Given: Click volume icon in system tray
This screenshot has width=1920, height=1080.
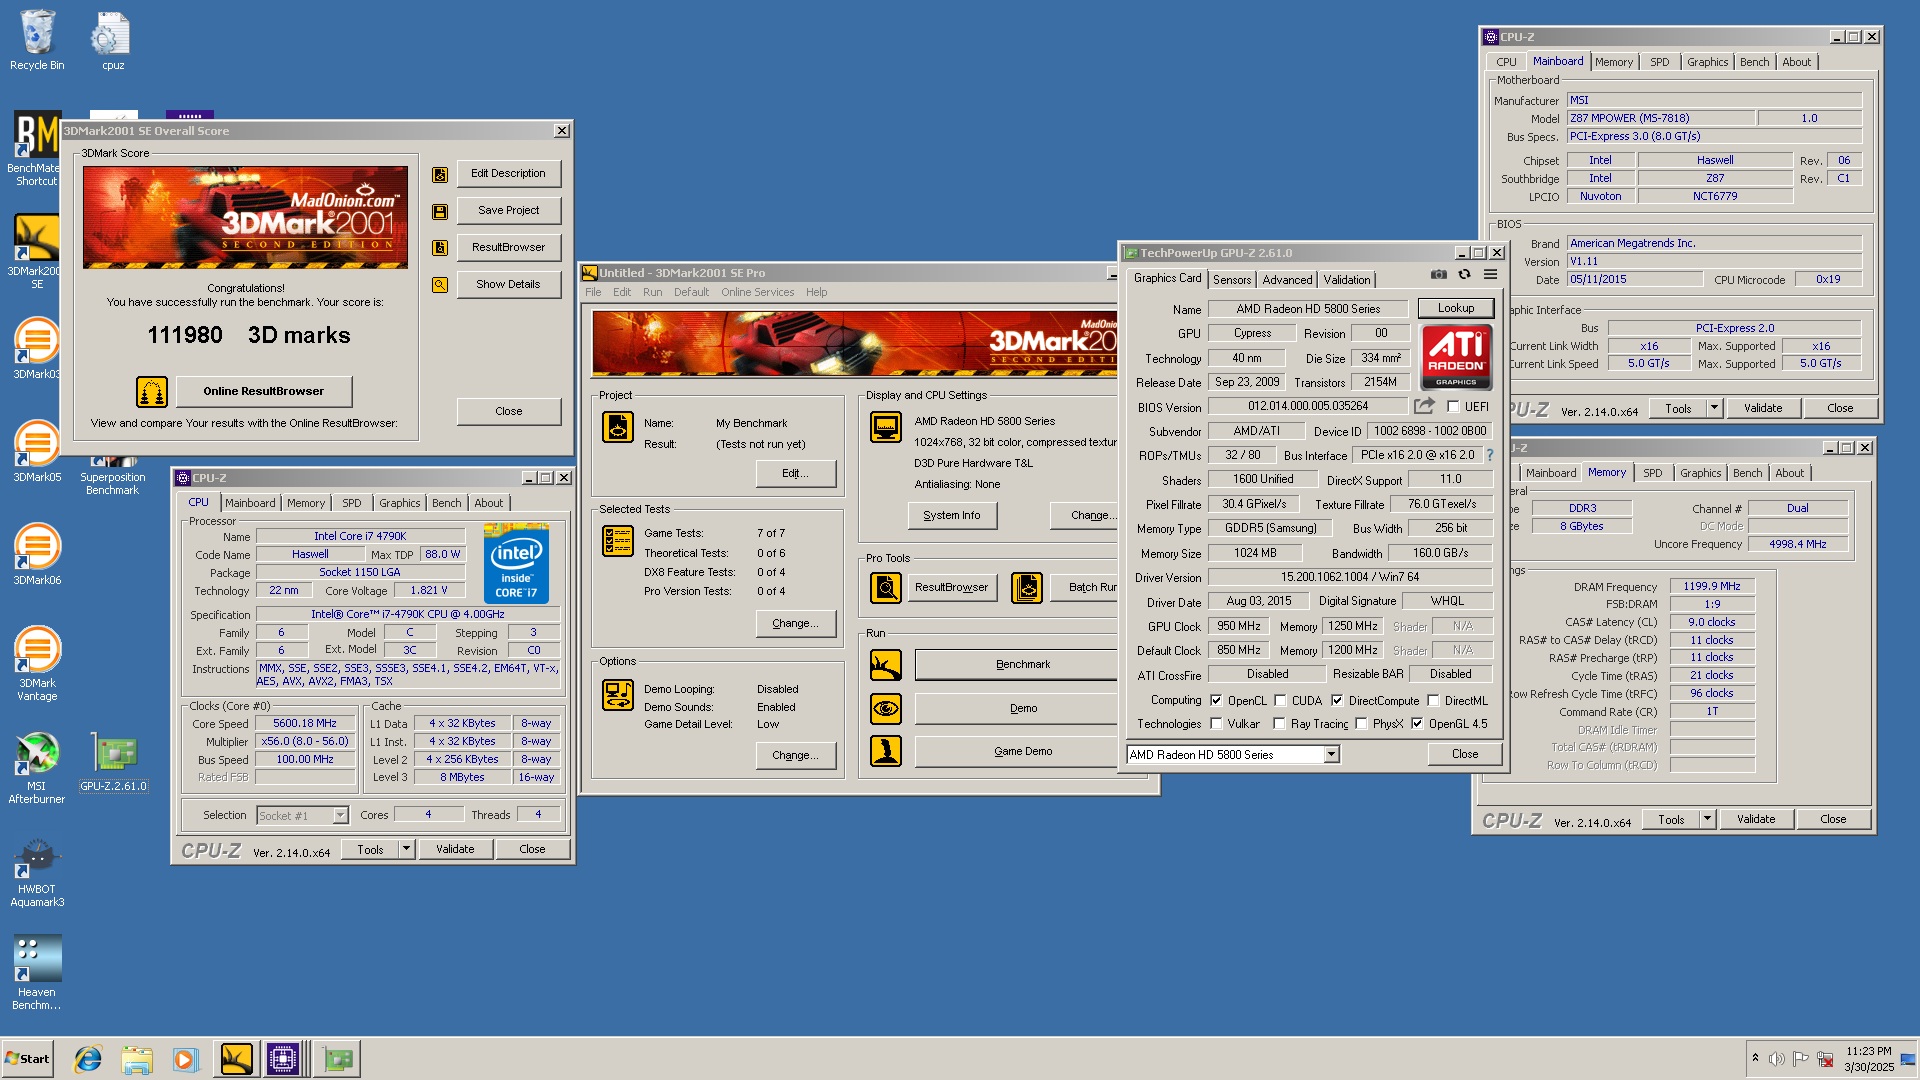Looking at the screenshot, I should pyautogui.click(x=1776, y=1059).
